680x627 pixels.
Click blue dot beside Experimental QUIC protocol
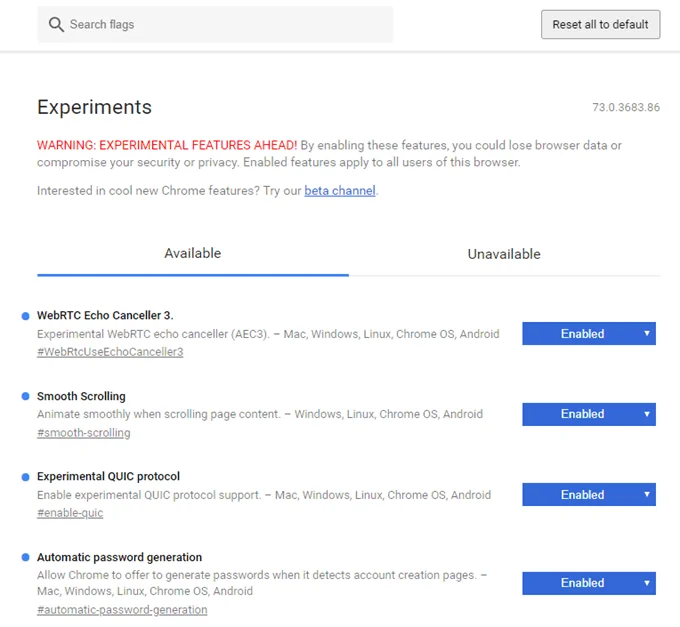tap(26, 477)
